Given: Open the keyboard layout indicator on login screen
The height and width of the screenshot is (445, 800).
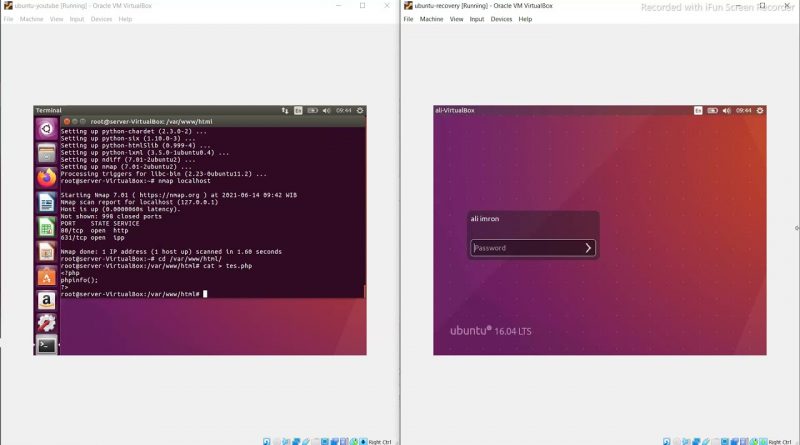Looking at the screenshot, I should click(698, 110).
